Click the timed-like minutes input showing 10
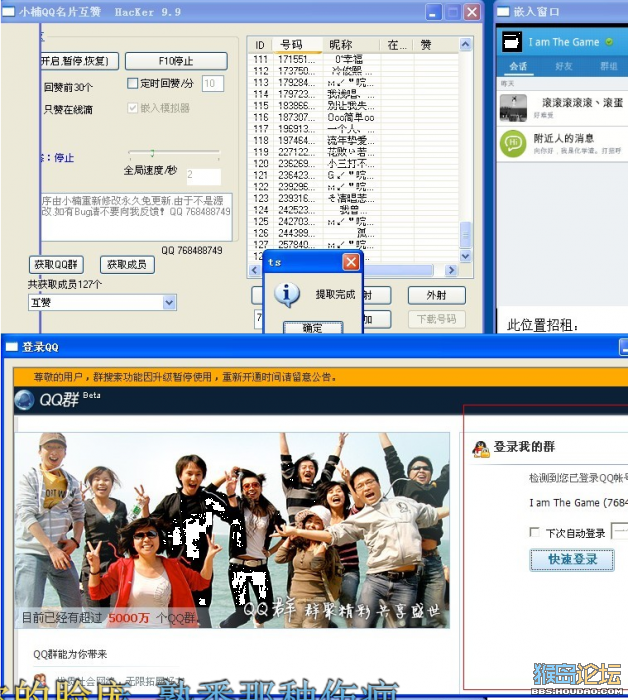Image resolution: width=628 pixels, height=700 pixels. coord(212,83)
